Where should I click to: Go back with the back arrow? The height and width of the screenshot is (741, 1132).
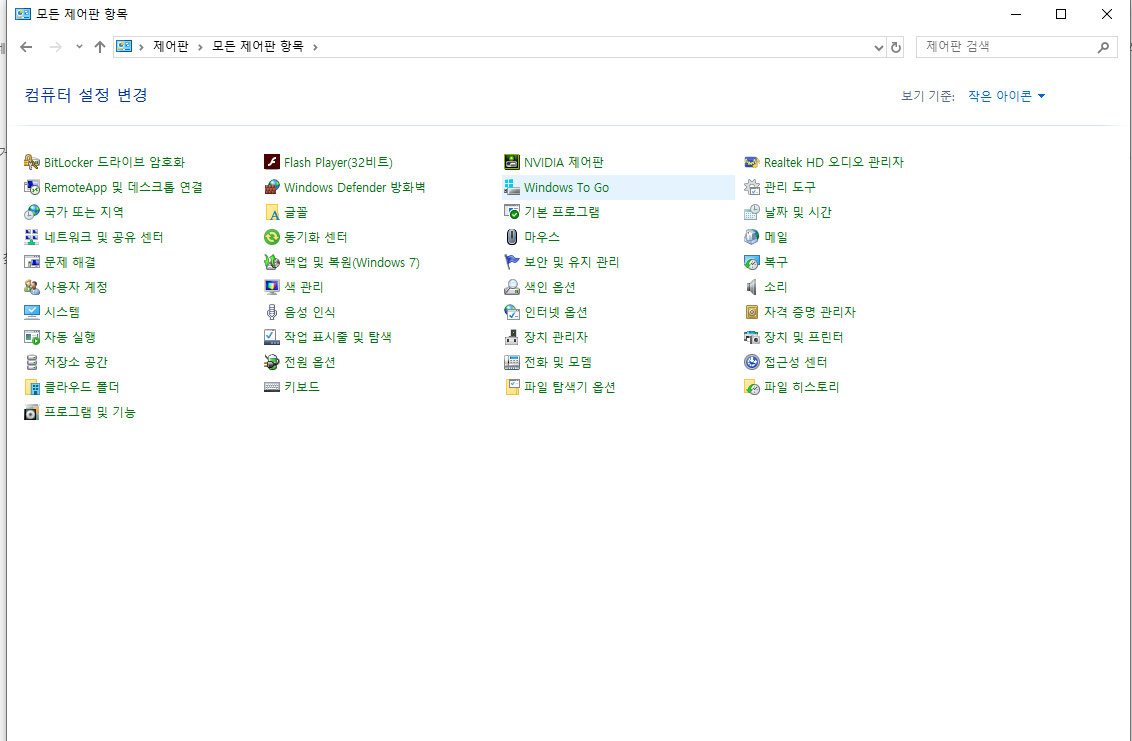(27, 47)
